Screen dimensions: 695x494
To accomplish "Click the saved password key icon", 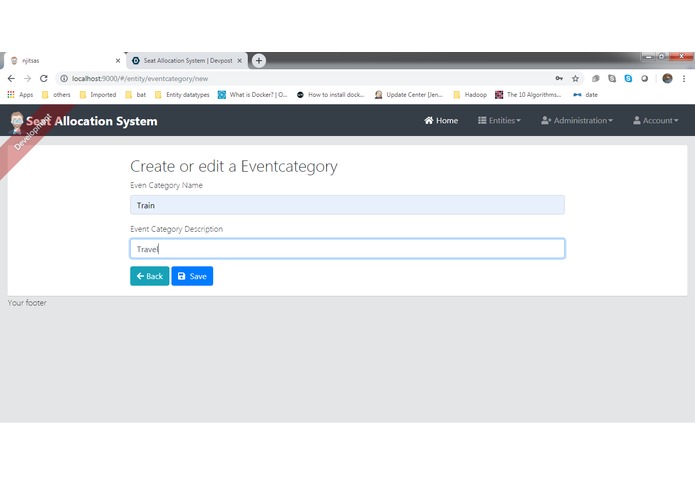I will coord(559,78).
